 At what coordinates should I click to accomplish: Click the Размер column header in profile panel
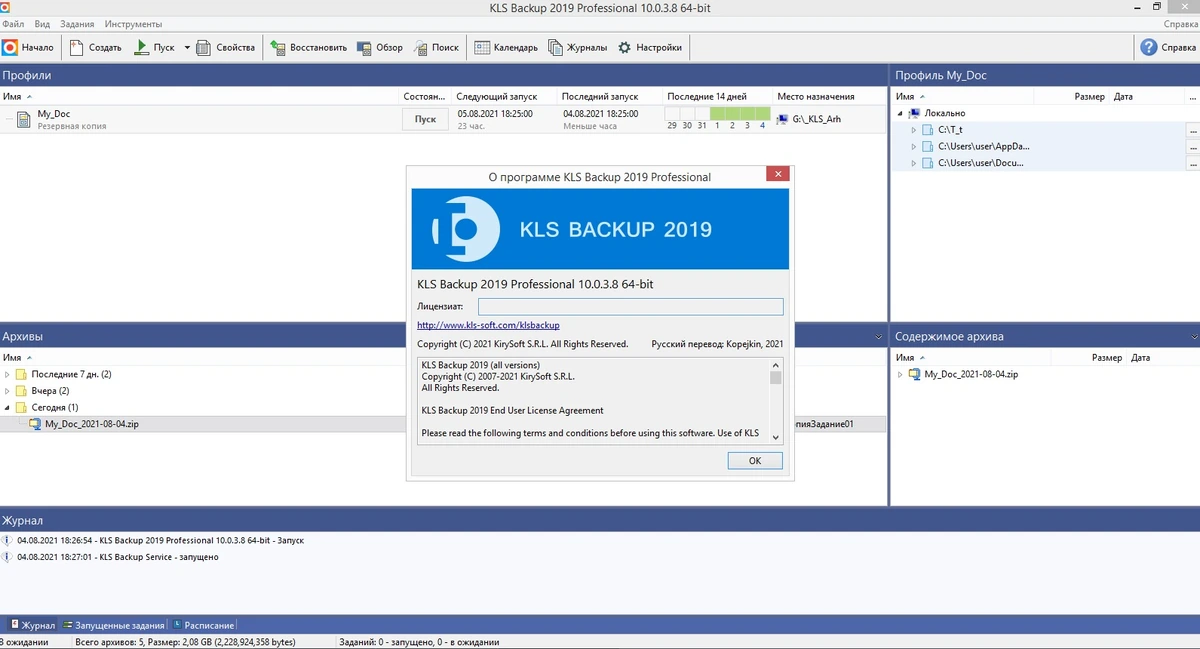click(x=1090, y=96)
